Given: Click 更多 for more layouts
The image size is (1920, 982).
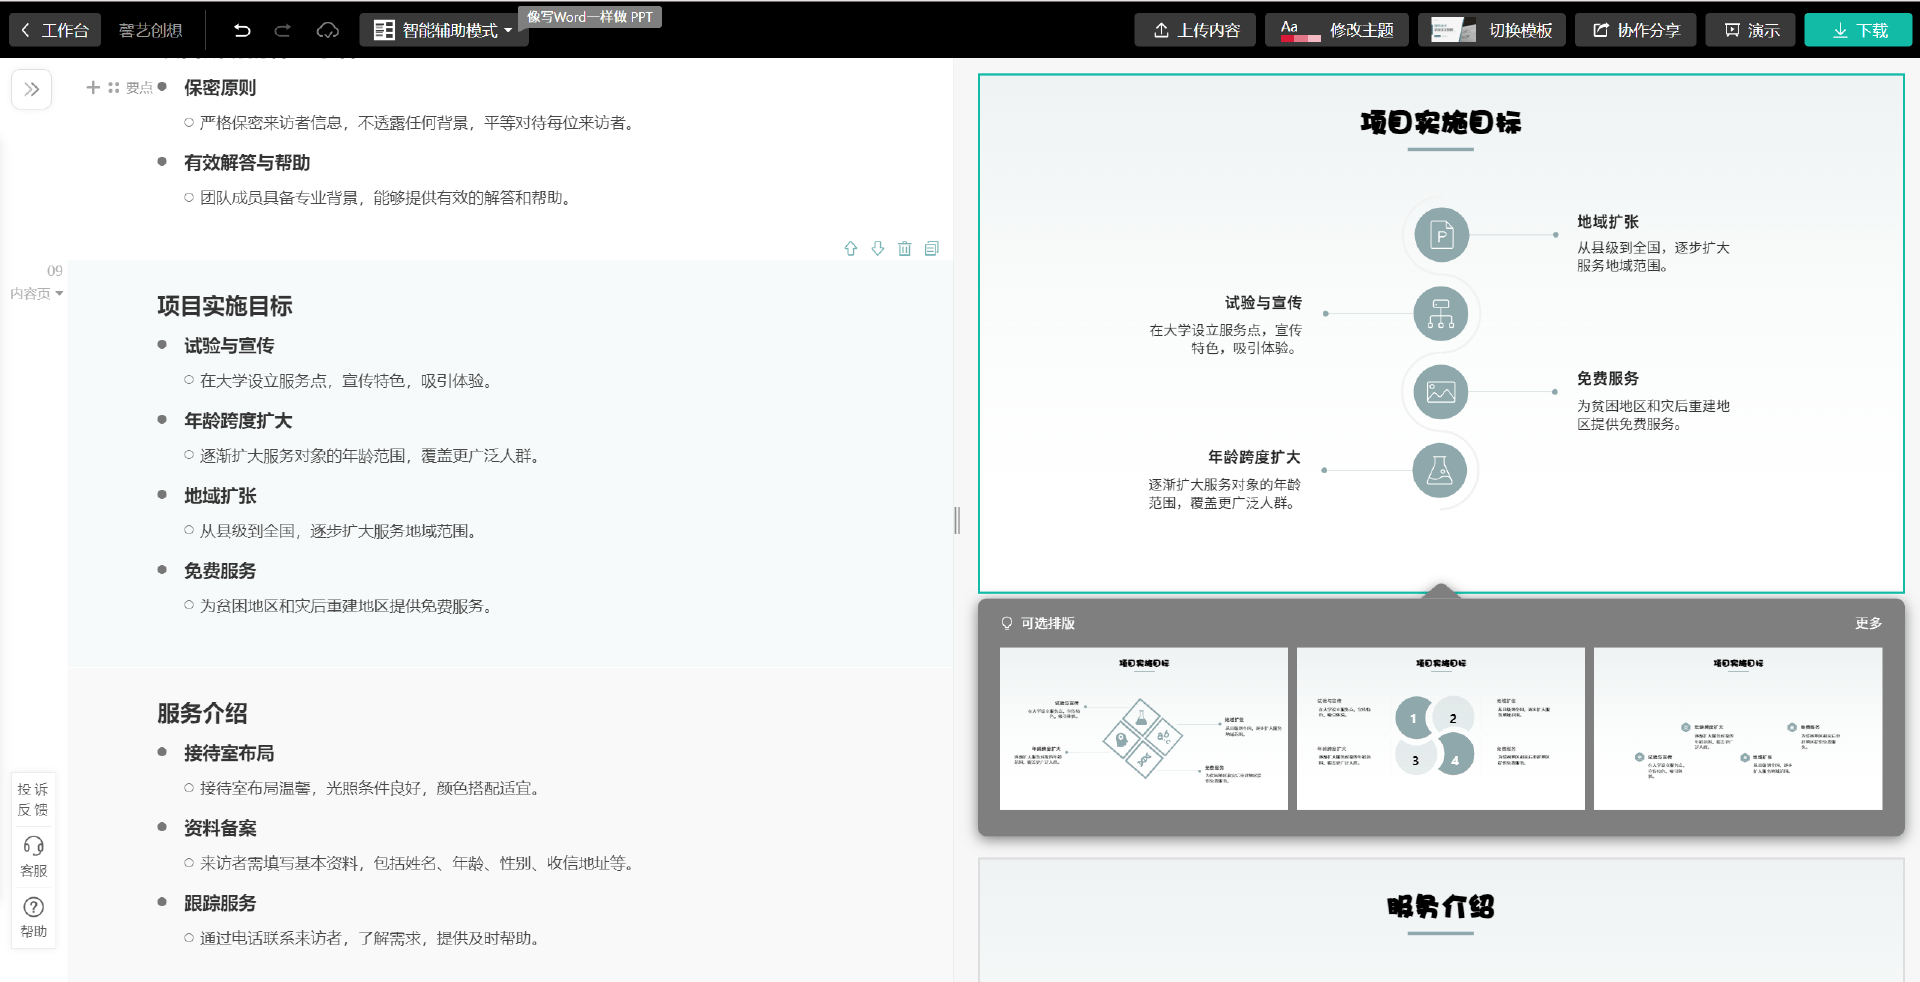Looking at the screenshot, I should 1868,623.
